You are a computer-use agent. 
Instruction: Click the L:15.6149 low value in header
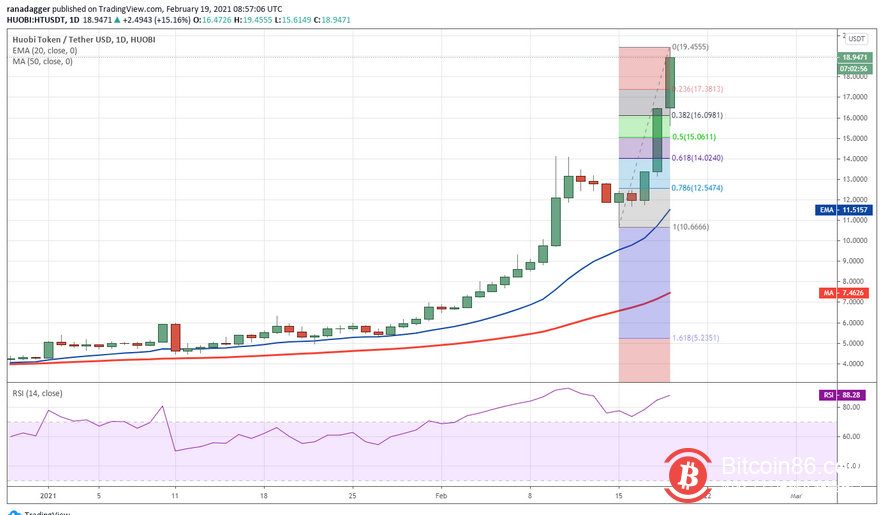(x=293, y=20)
